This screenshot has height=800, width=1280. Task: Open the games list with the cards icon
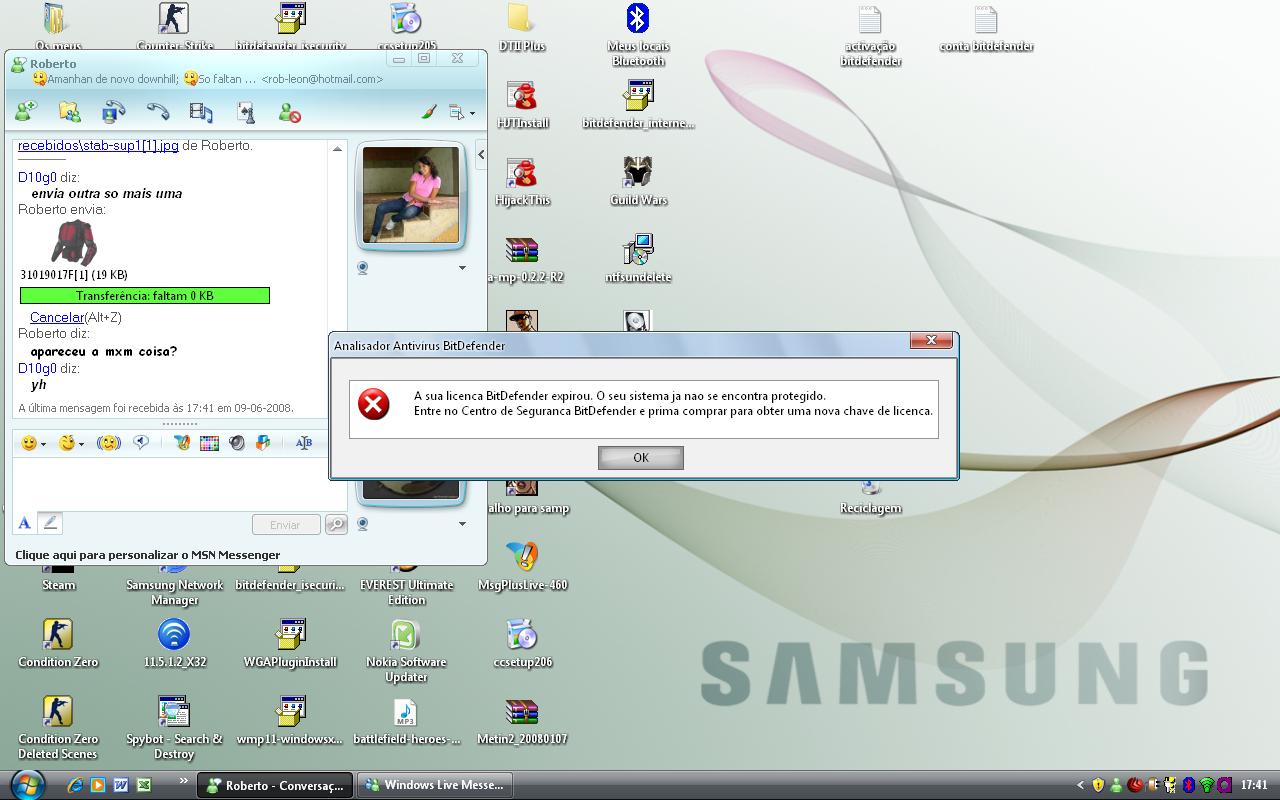[x=245, y=112]
